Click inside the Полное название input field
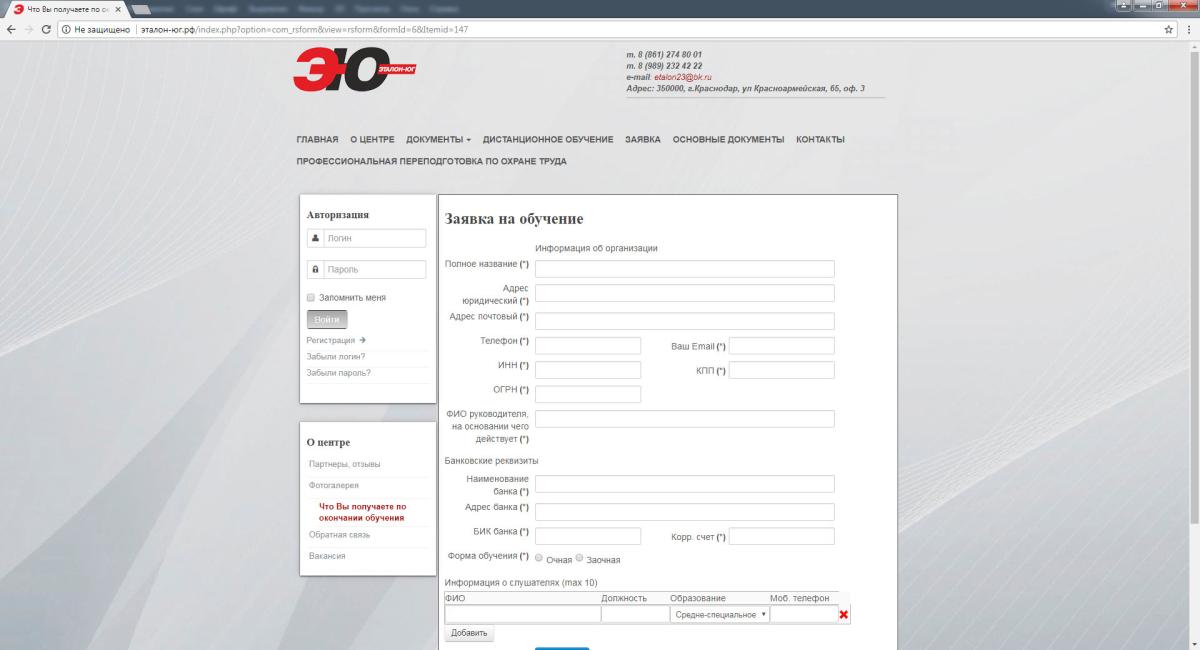1200x650 pixels. pos(684,268)
